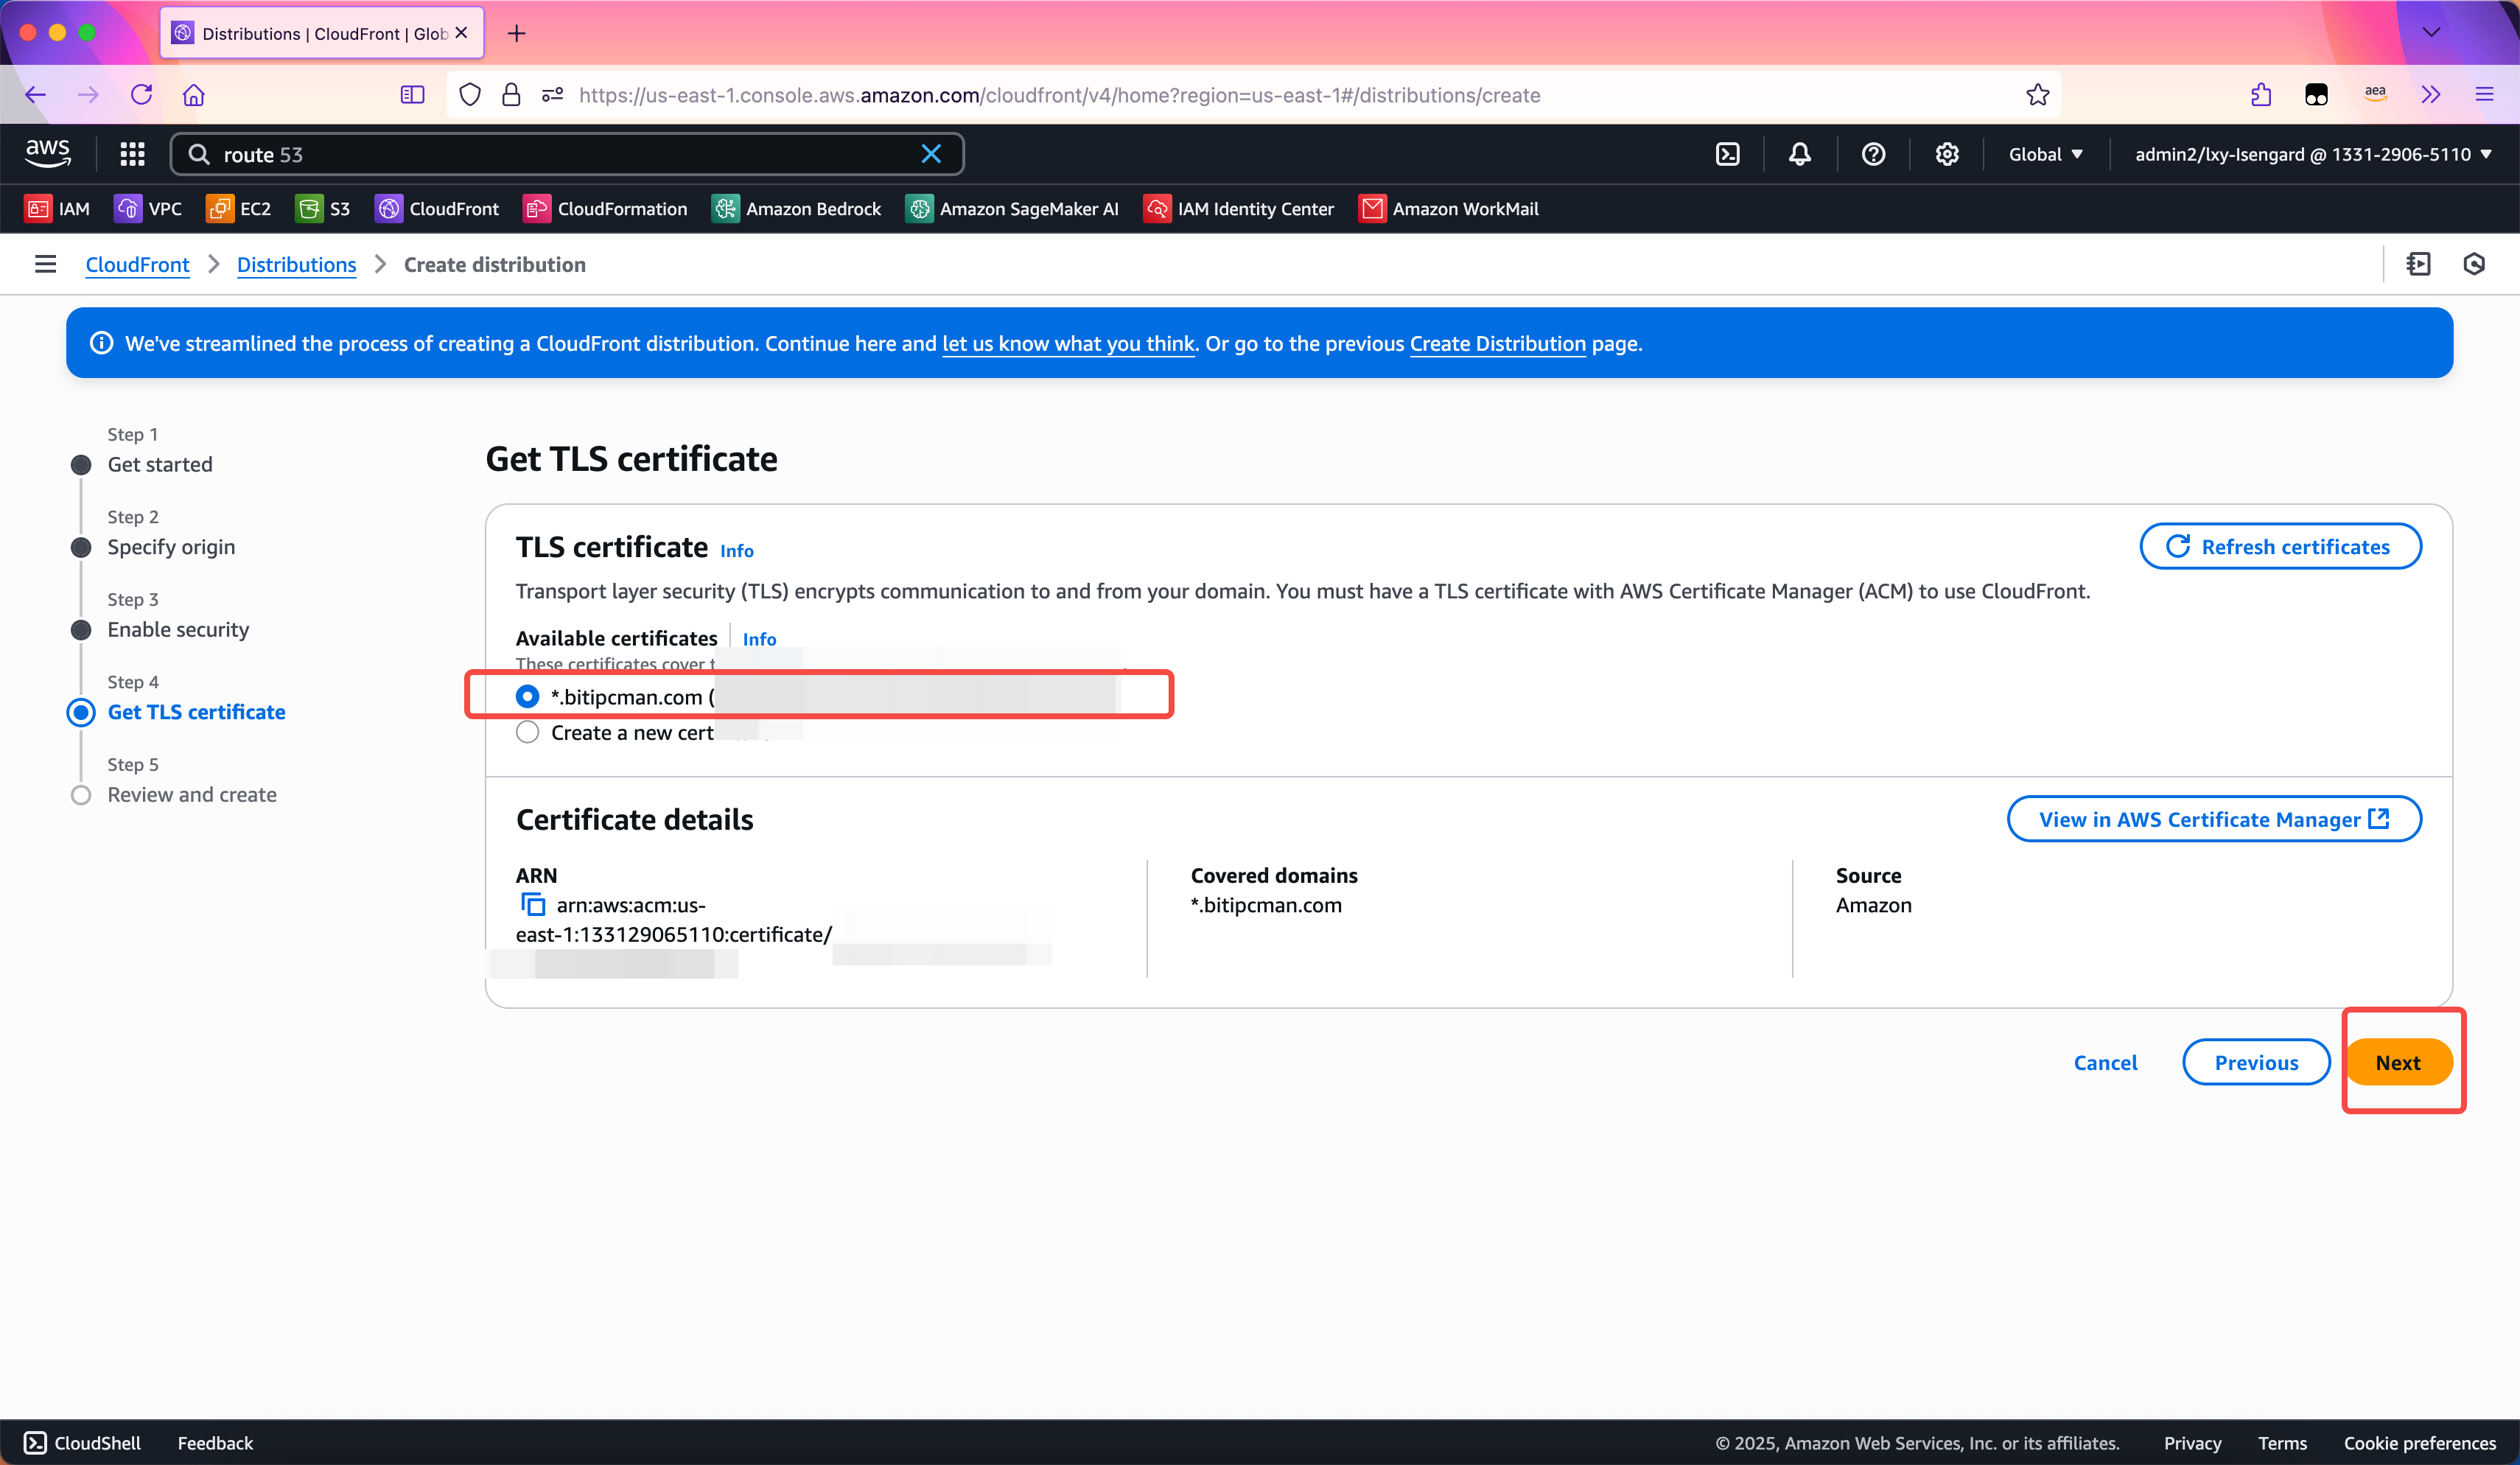Open Amazon SageMaker AI shortcut
The width and height of the screenshot is (2520, 1465).
pos(1011,209)
